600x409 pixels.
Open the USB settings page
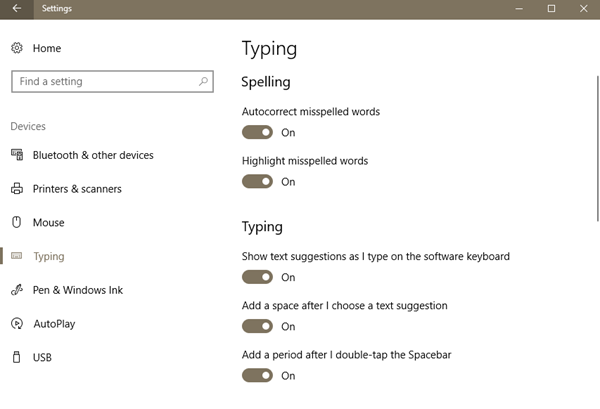coord(42,357)
